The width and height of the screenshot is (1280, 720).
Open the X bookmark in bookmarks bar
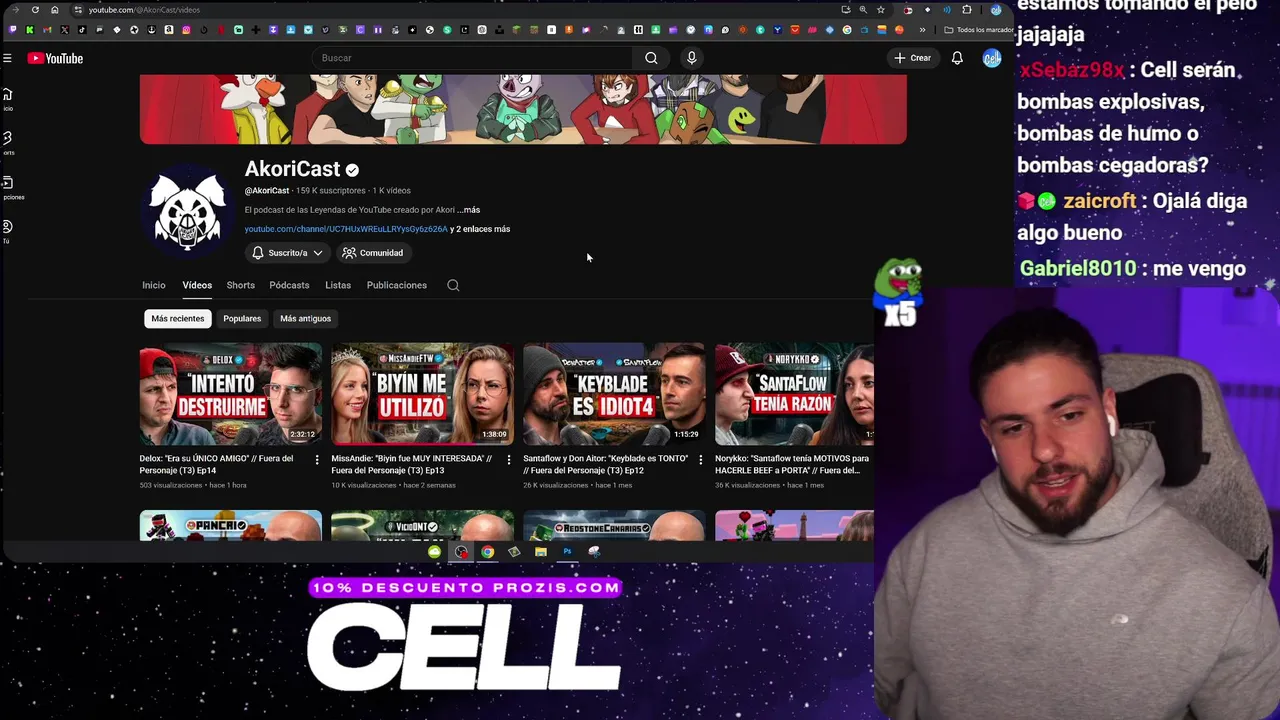(65, 30)
